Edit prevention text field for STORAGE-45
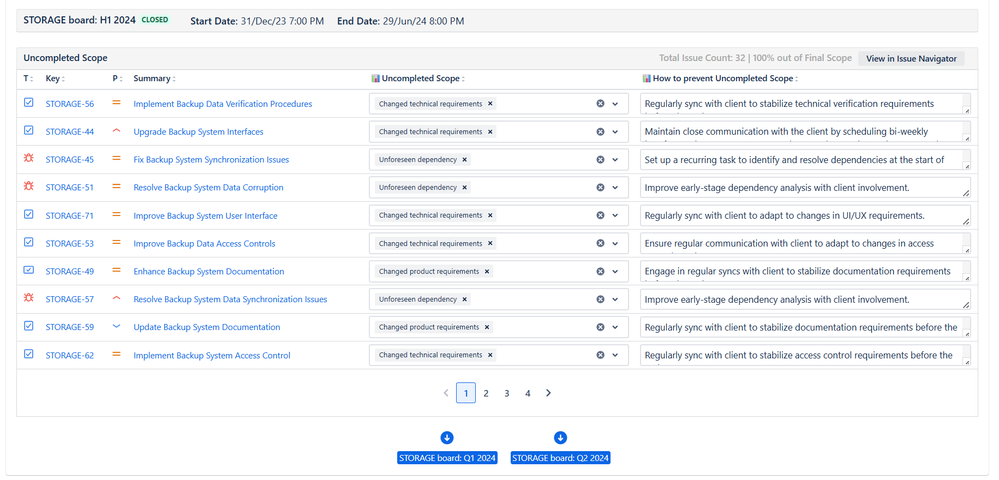This screenshot has height=480, width=999. point(805,159)
